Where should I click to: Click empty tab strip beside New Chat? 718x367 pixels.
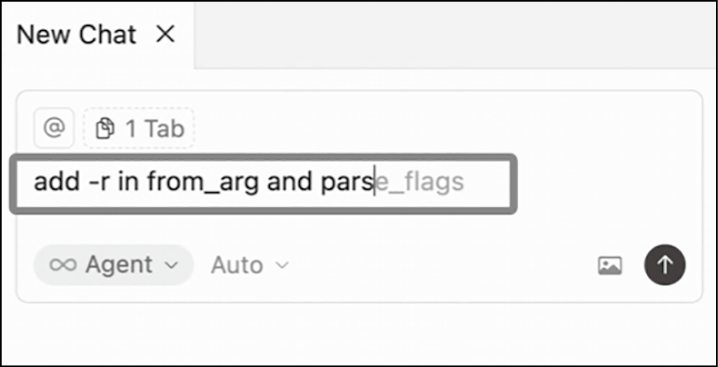456,35
